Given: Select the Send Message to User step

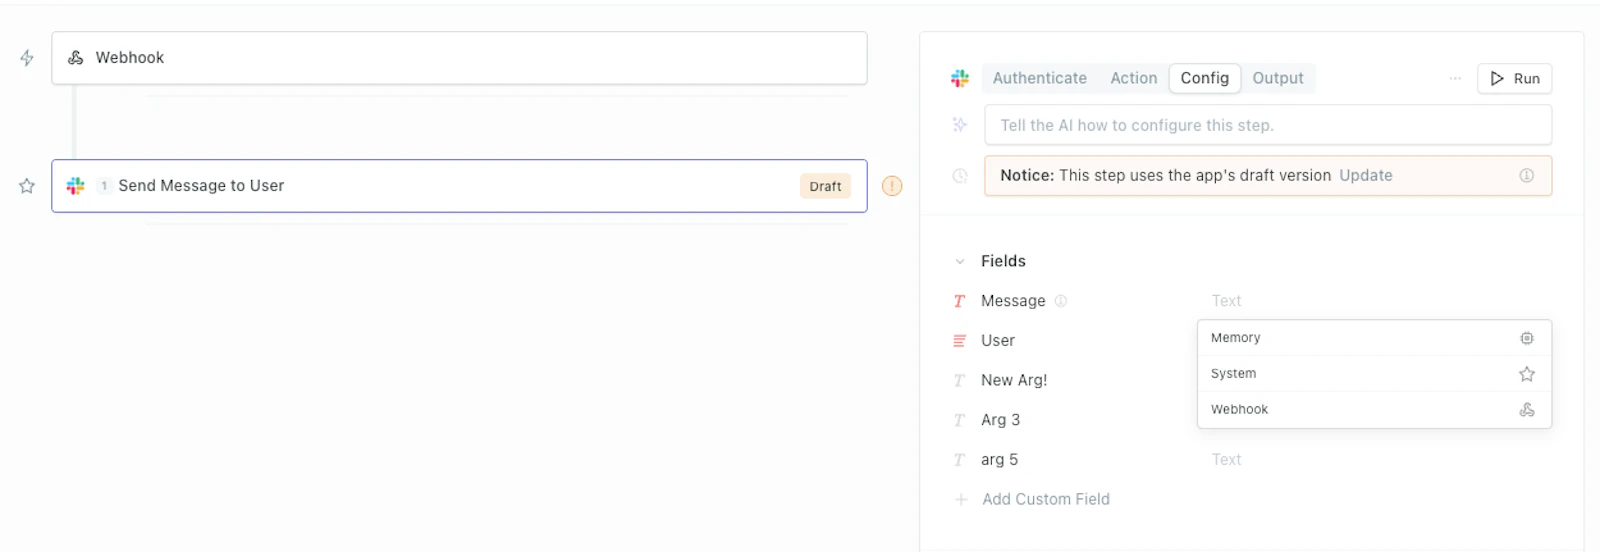Looking at the screenshot, I should pyautogui.click(x=459, y=186).
